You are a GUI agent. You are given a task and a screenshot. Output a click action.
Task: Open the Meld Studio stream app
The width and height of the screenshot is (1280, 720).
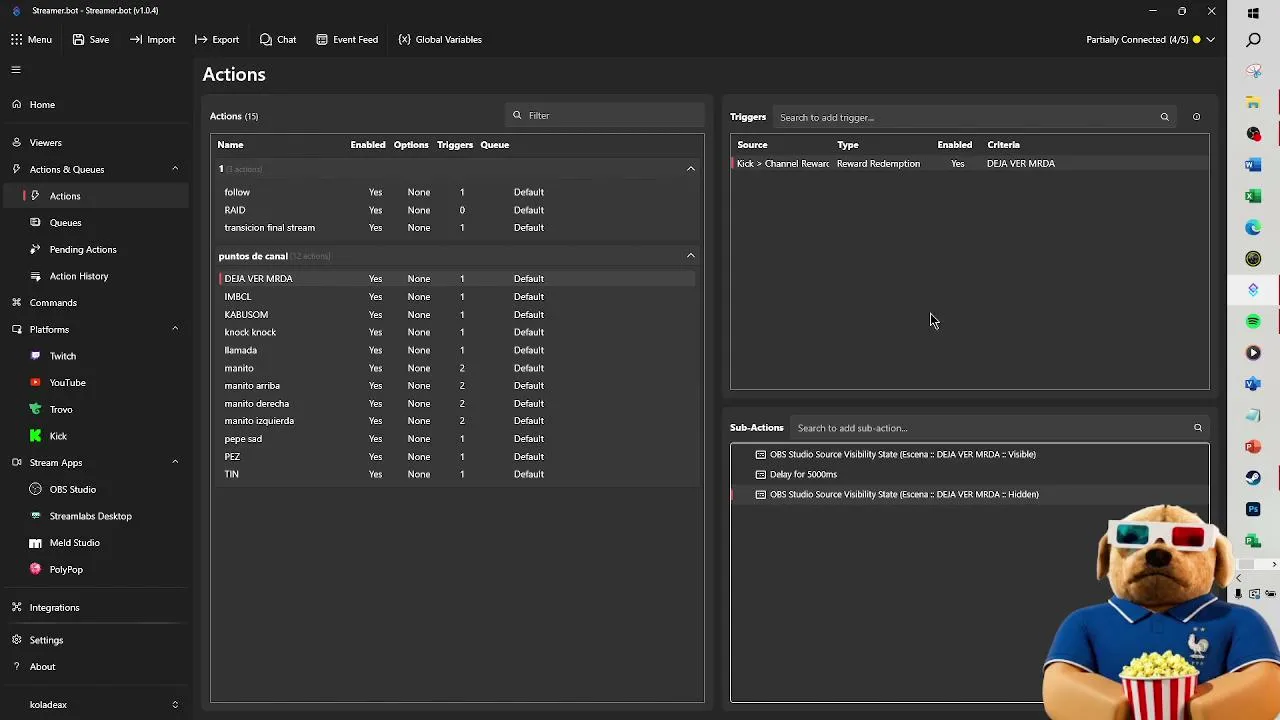(x=75, y=542)
